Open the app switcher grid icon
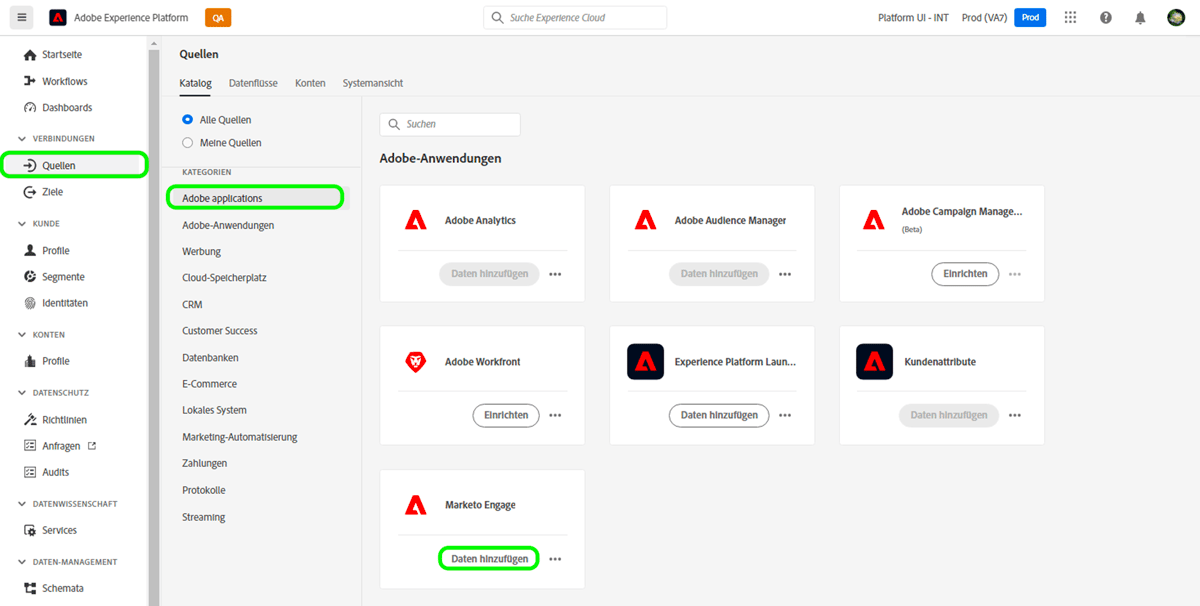Viewport: 1200px width, 606px height. pos(1070,17)
